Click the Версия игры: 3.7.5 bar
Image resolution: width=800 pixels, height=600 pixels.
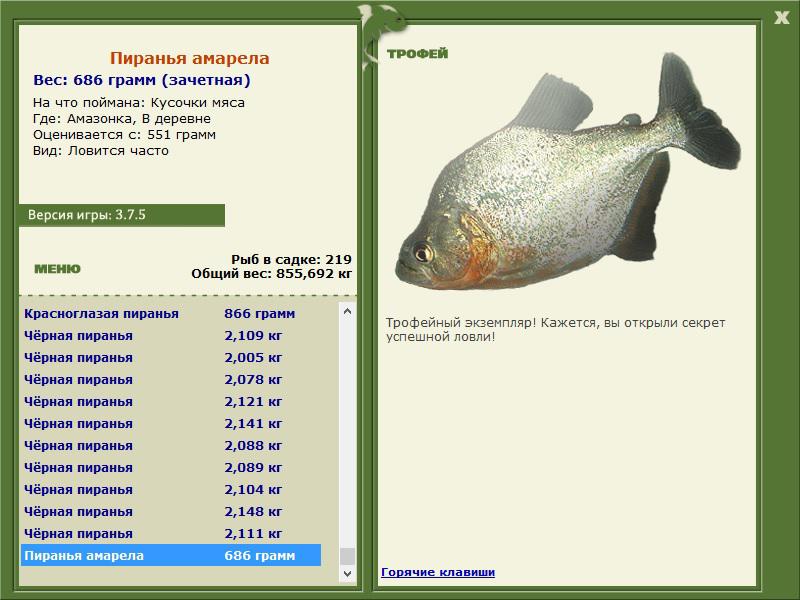coord(121,215)
